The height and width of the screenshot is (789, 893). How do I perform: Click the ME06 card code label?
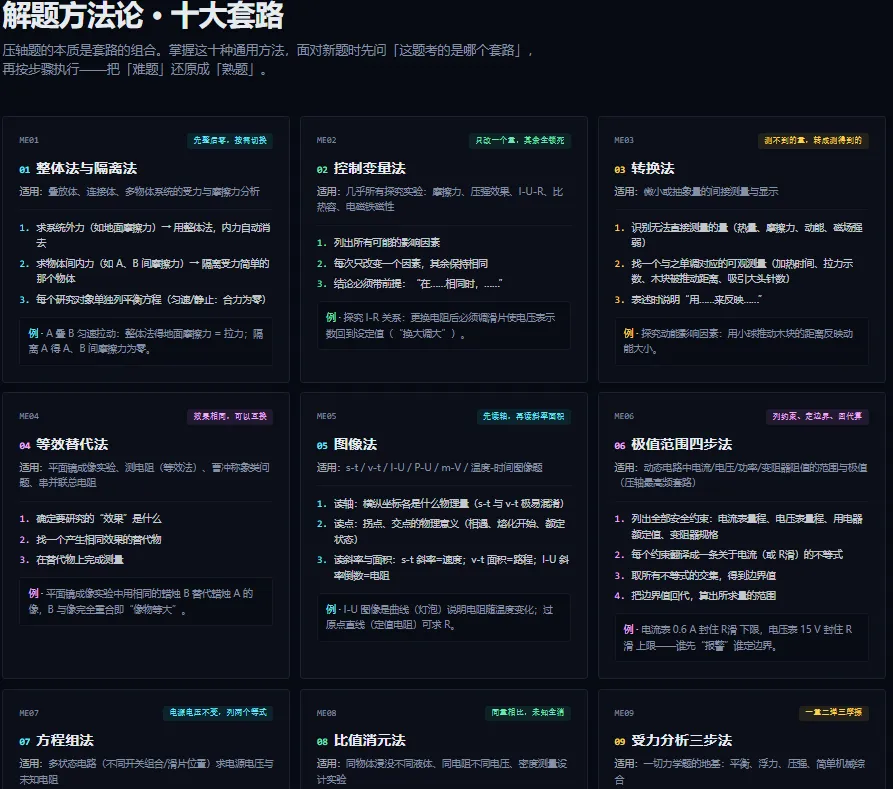[x=624, y=416]
